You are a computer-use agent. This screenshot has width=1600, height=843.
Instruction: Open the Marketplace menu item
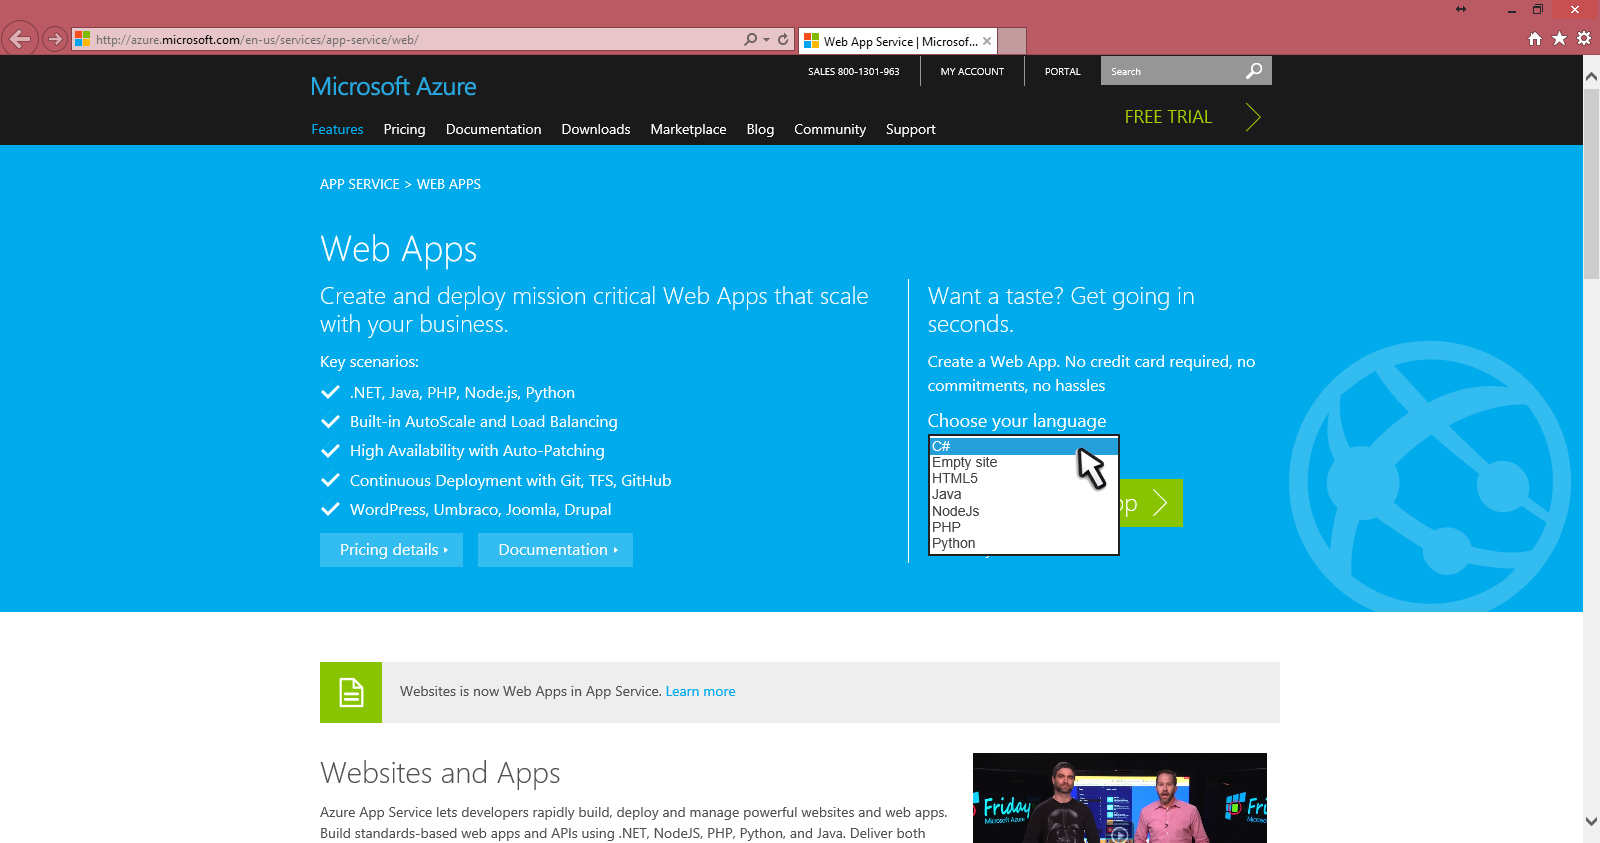tap(688, 129)
